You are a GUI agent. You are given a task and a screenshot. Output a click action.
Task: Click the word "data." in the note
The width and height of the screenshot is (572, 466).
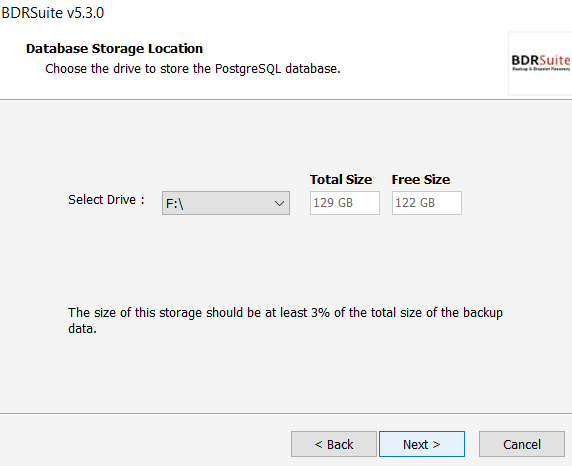pyautogui.click(x=82, y=329)
